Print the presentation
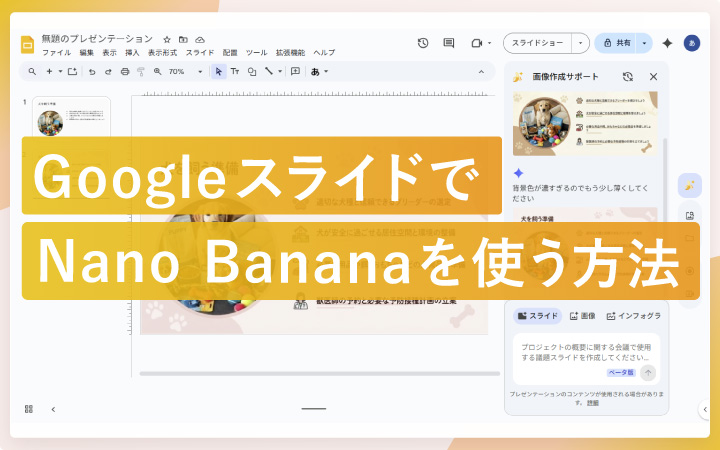Screen dimensions: 720x450 [x=125, y=72]
